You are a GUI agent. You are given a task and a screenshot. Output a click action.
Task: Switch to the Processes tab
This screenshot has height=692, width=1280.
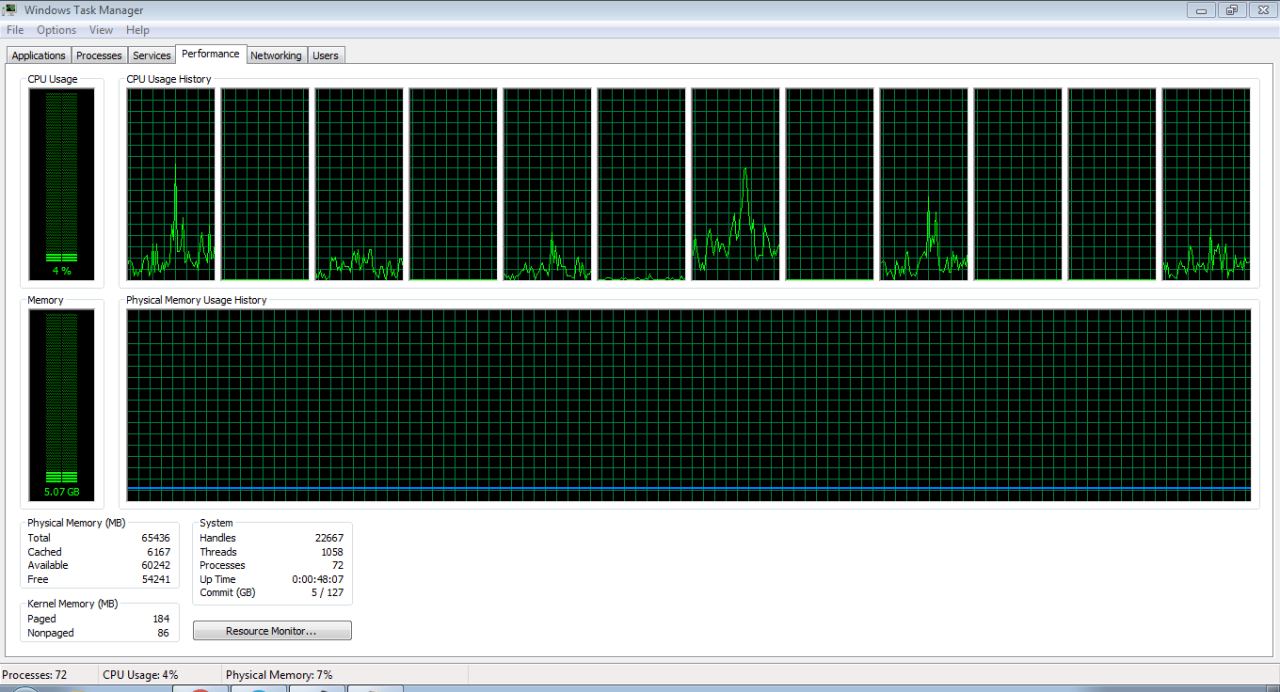99,56
